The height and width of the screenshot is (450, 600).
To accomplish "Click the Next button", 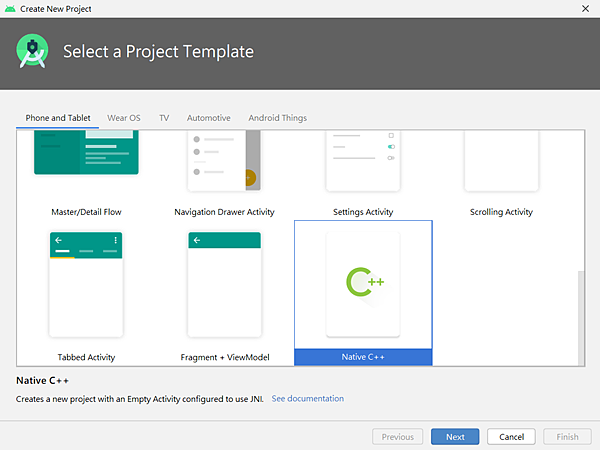I will [x=455, y=437].
